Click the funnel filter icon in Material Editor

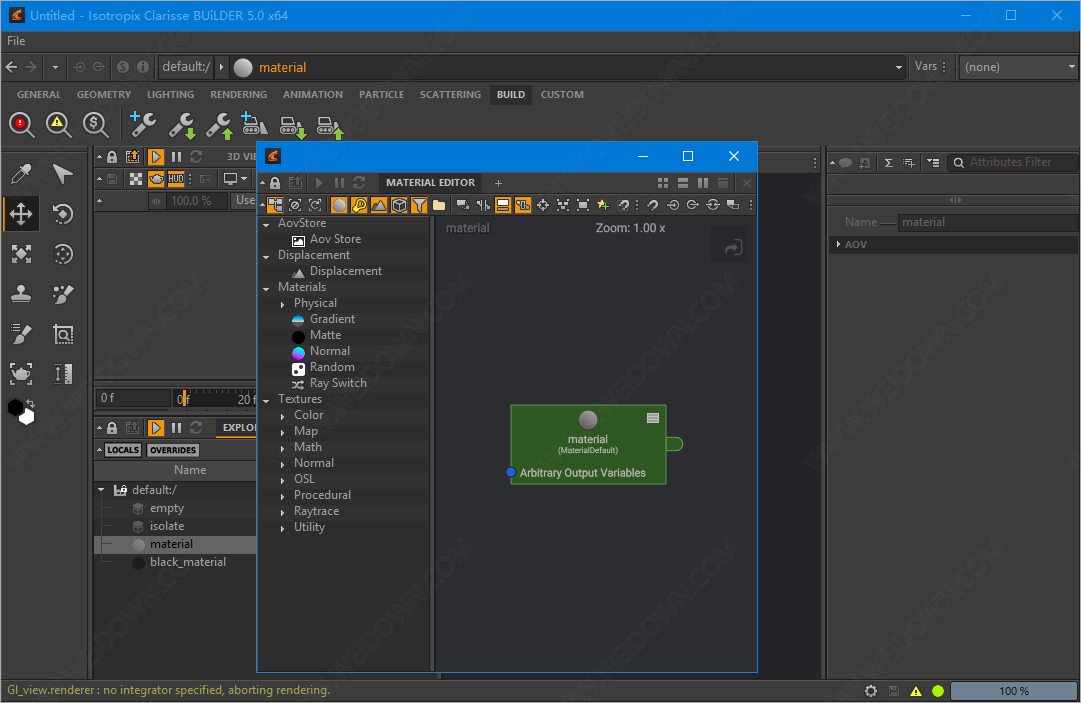(419, 205)
